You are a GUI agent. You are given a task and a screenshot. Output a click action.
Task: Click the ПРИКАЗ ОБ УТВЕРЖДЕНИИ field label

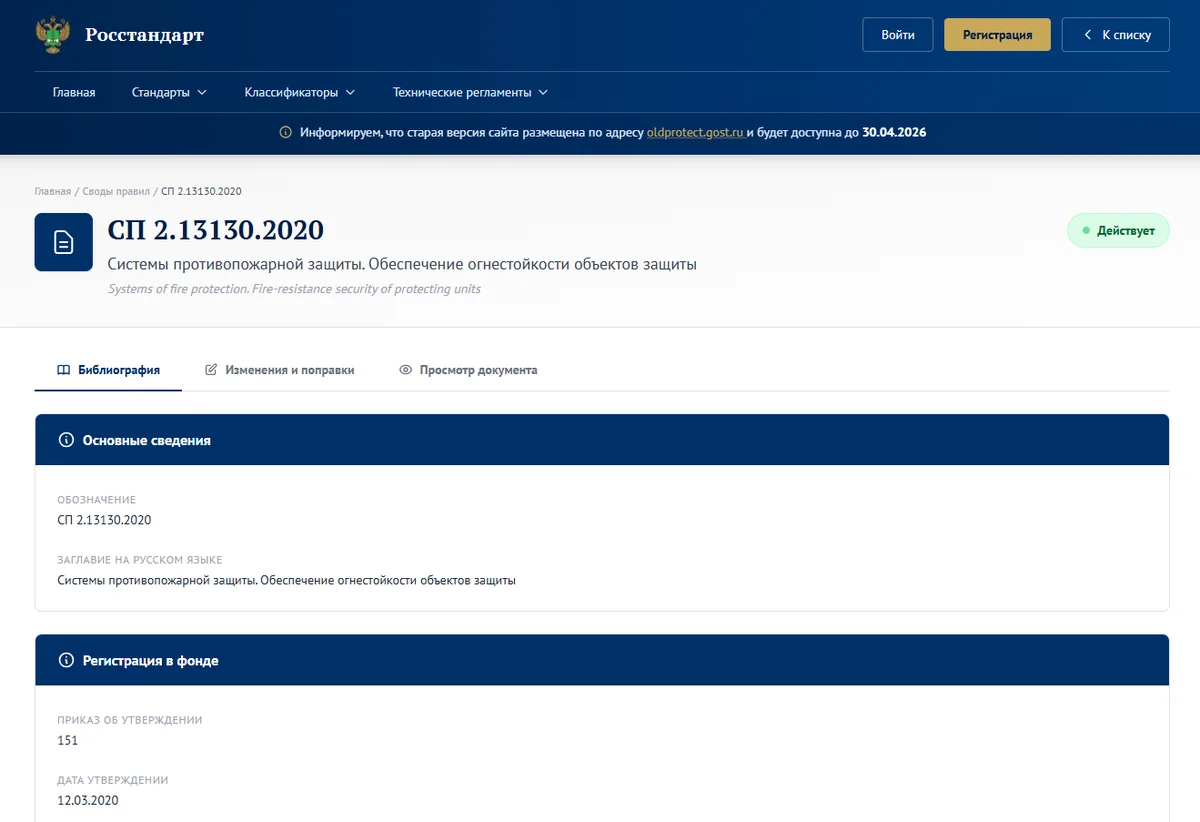[x=130, y=720]
